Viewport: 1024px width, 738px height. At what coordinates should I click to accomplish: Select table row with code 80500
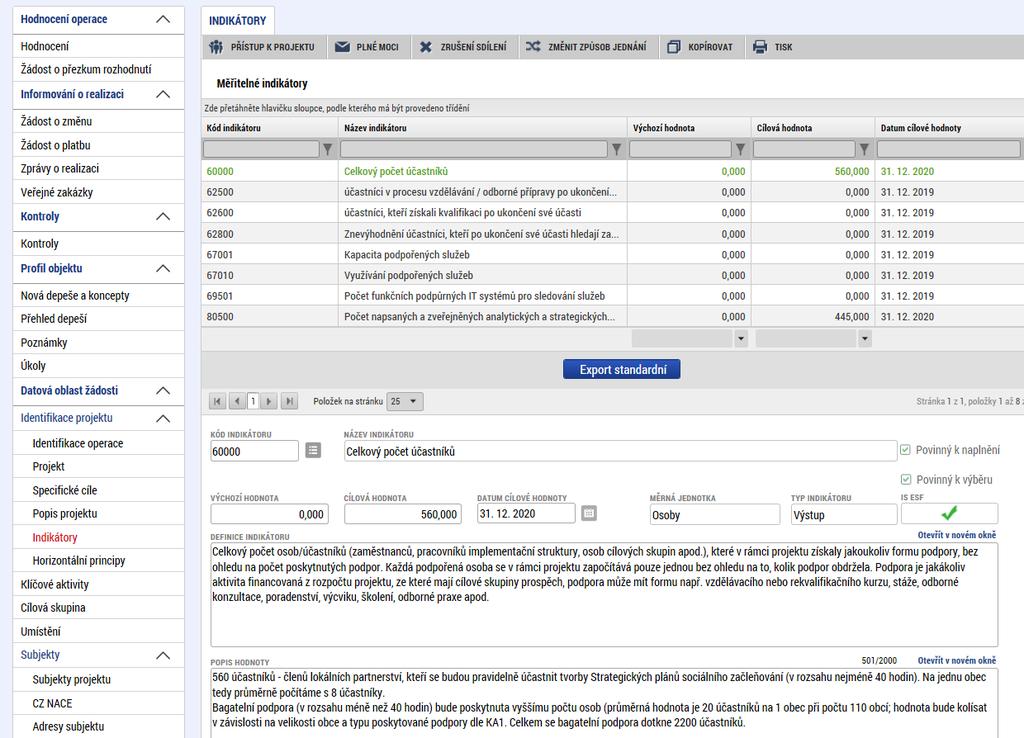(x=613, y=317)
